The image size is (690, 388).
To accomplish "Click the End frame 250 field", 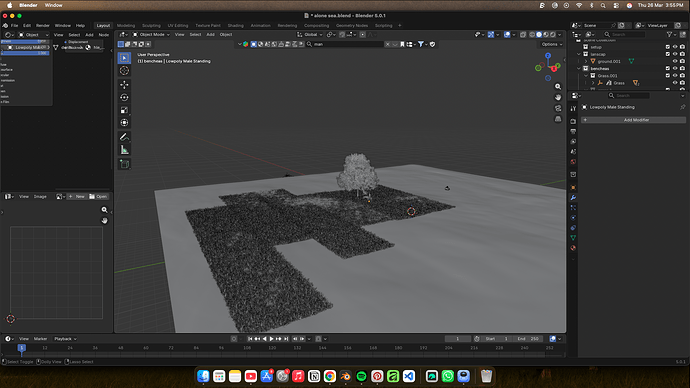I will (528, 339).
